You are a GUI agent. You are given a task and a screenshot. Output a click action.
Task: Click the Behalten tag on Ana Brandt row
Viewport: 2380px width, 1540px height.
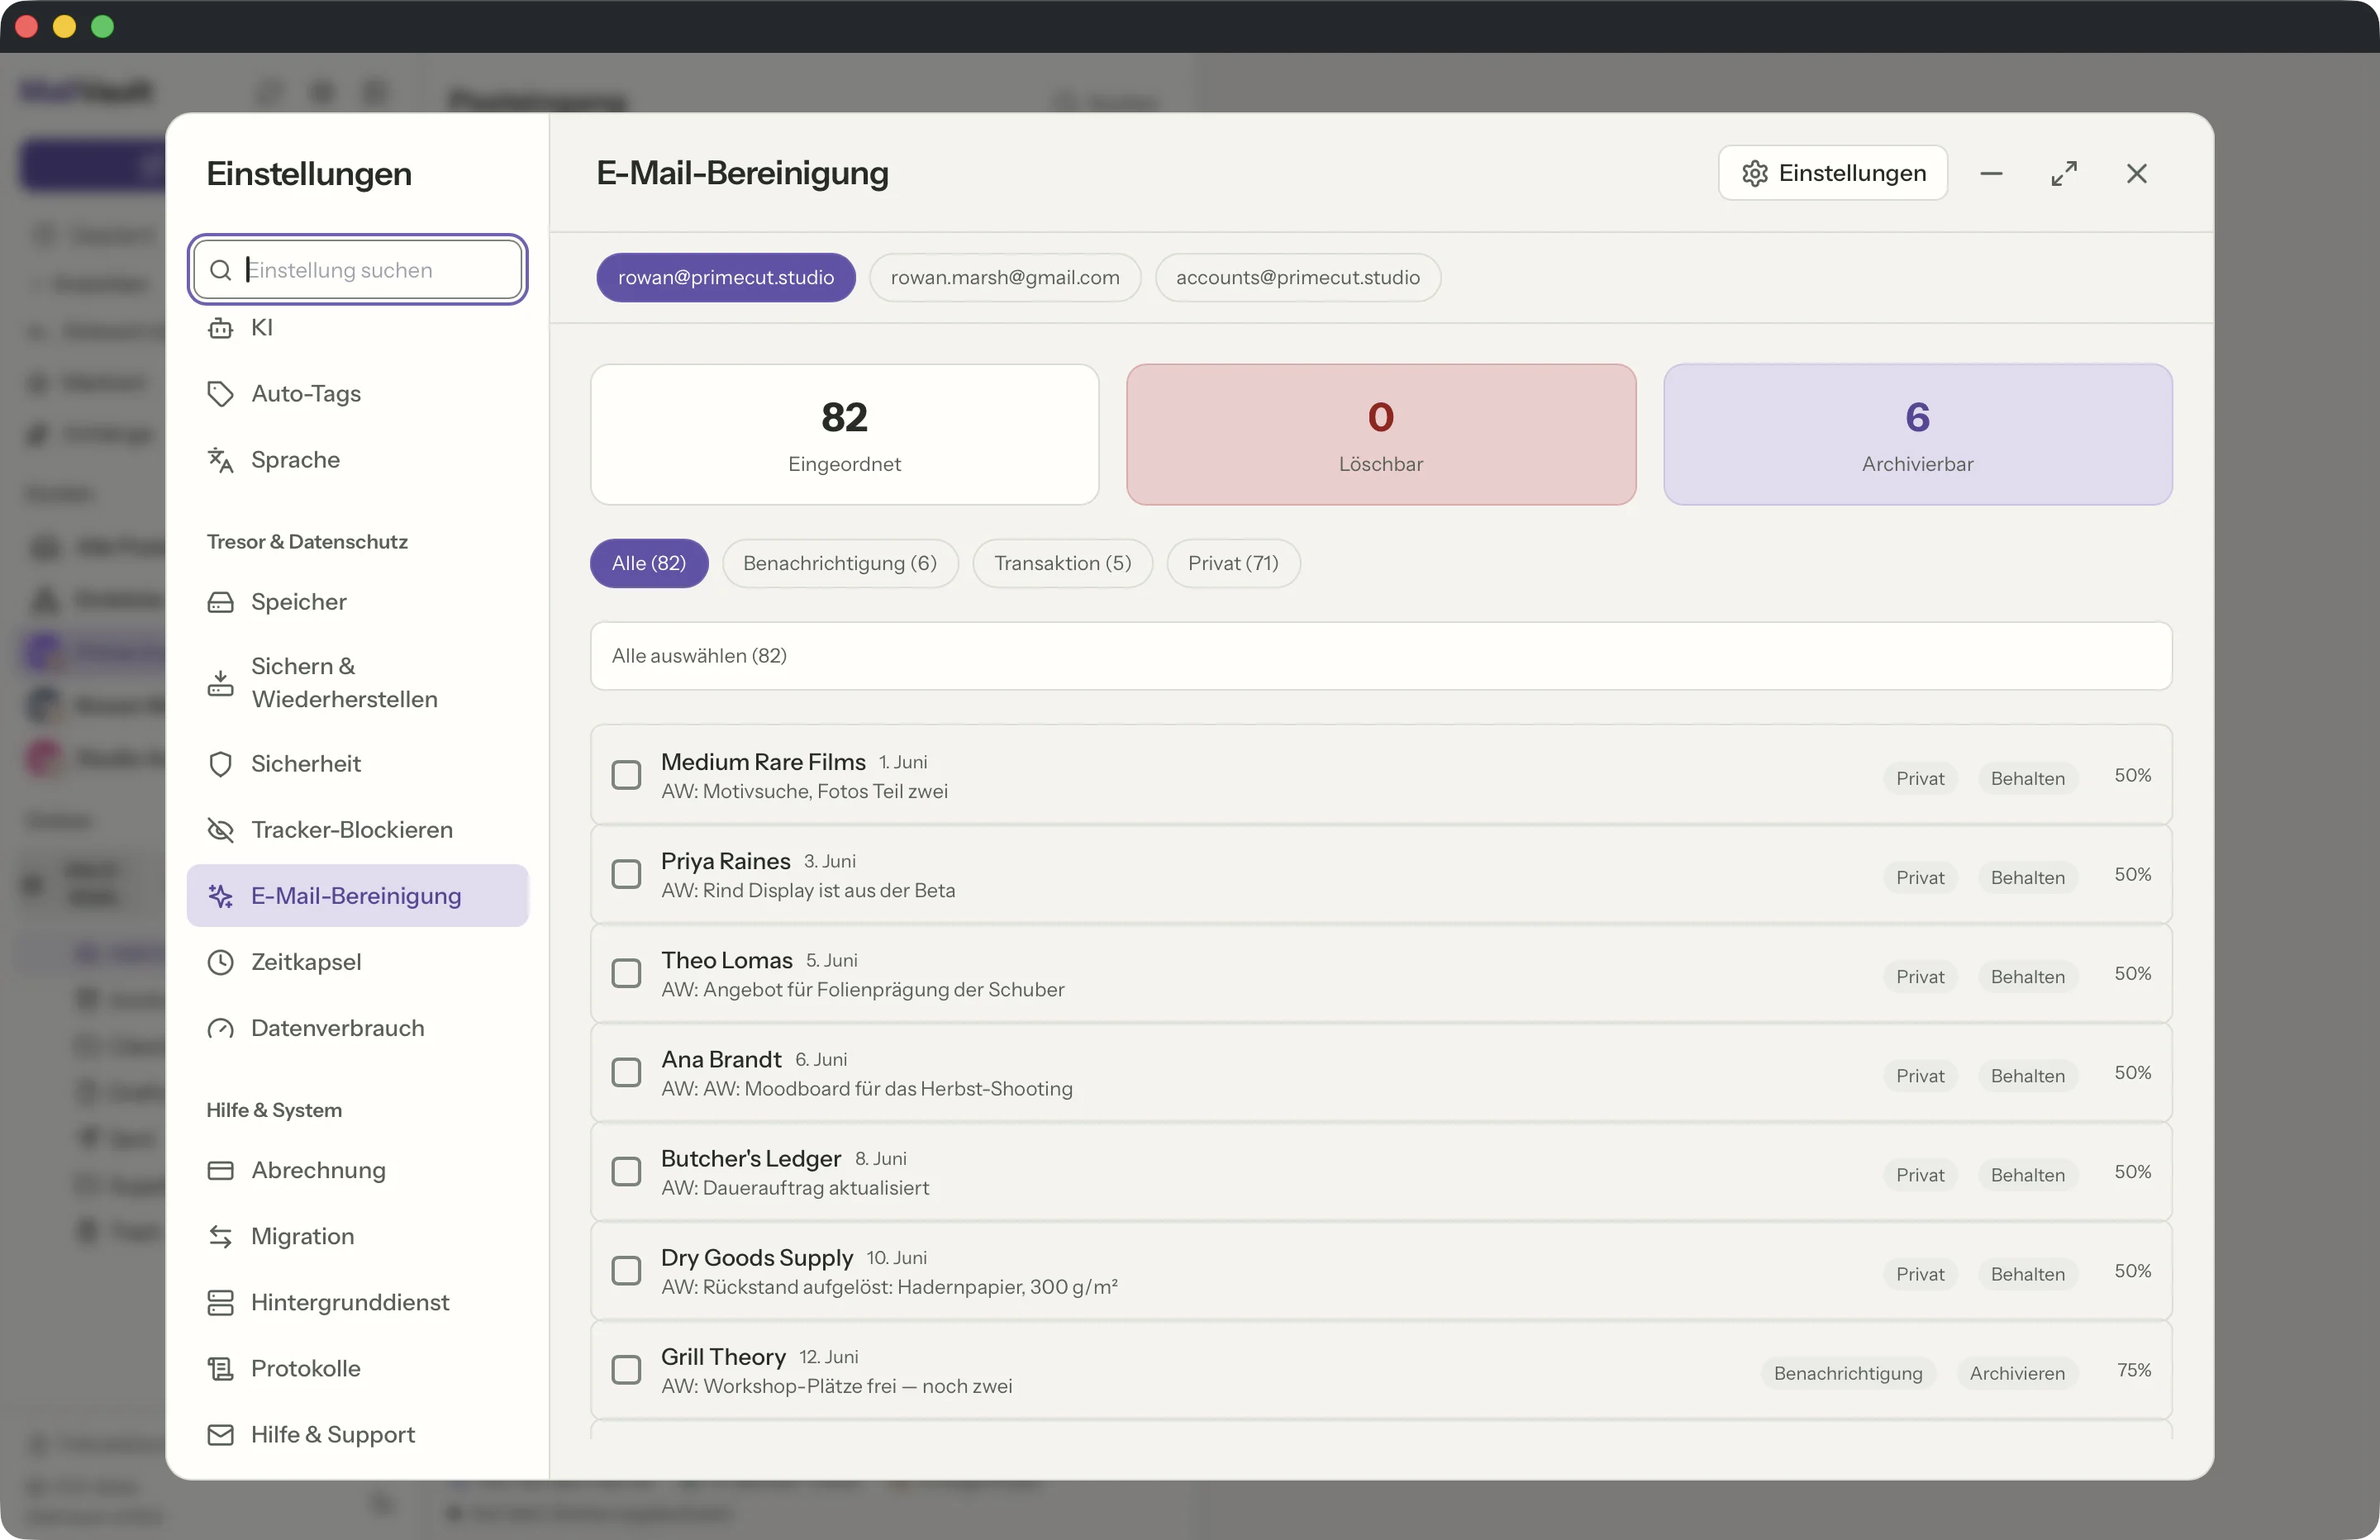[x=2027, y=1075]
